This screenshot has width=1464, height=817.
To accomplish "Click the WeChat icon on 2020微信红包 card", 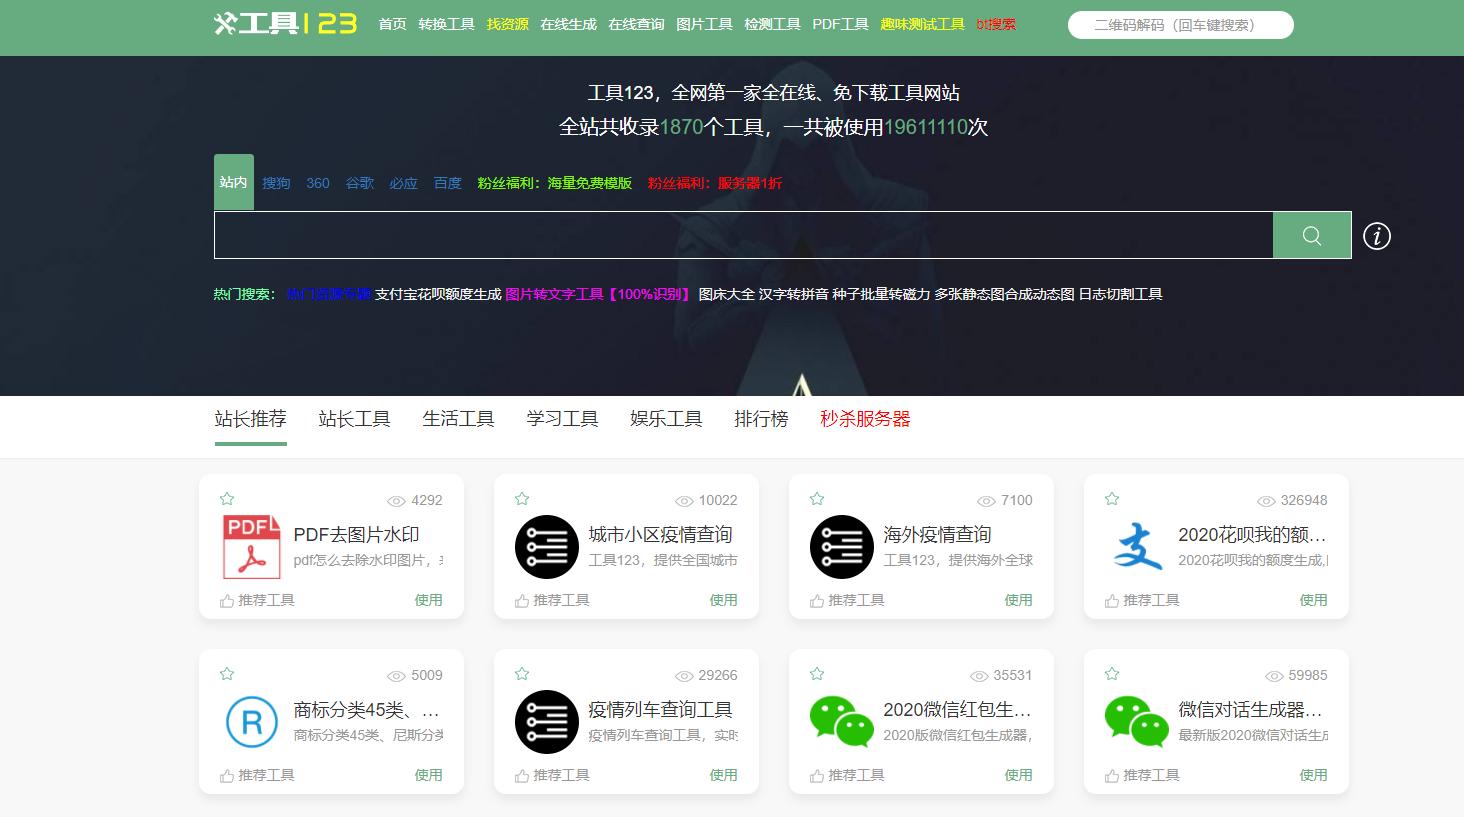I will point(841,722).
